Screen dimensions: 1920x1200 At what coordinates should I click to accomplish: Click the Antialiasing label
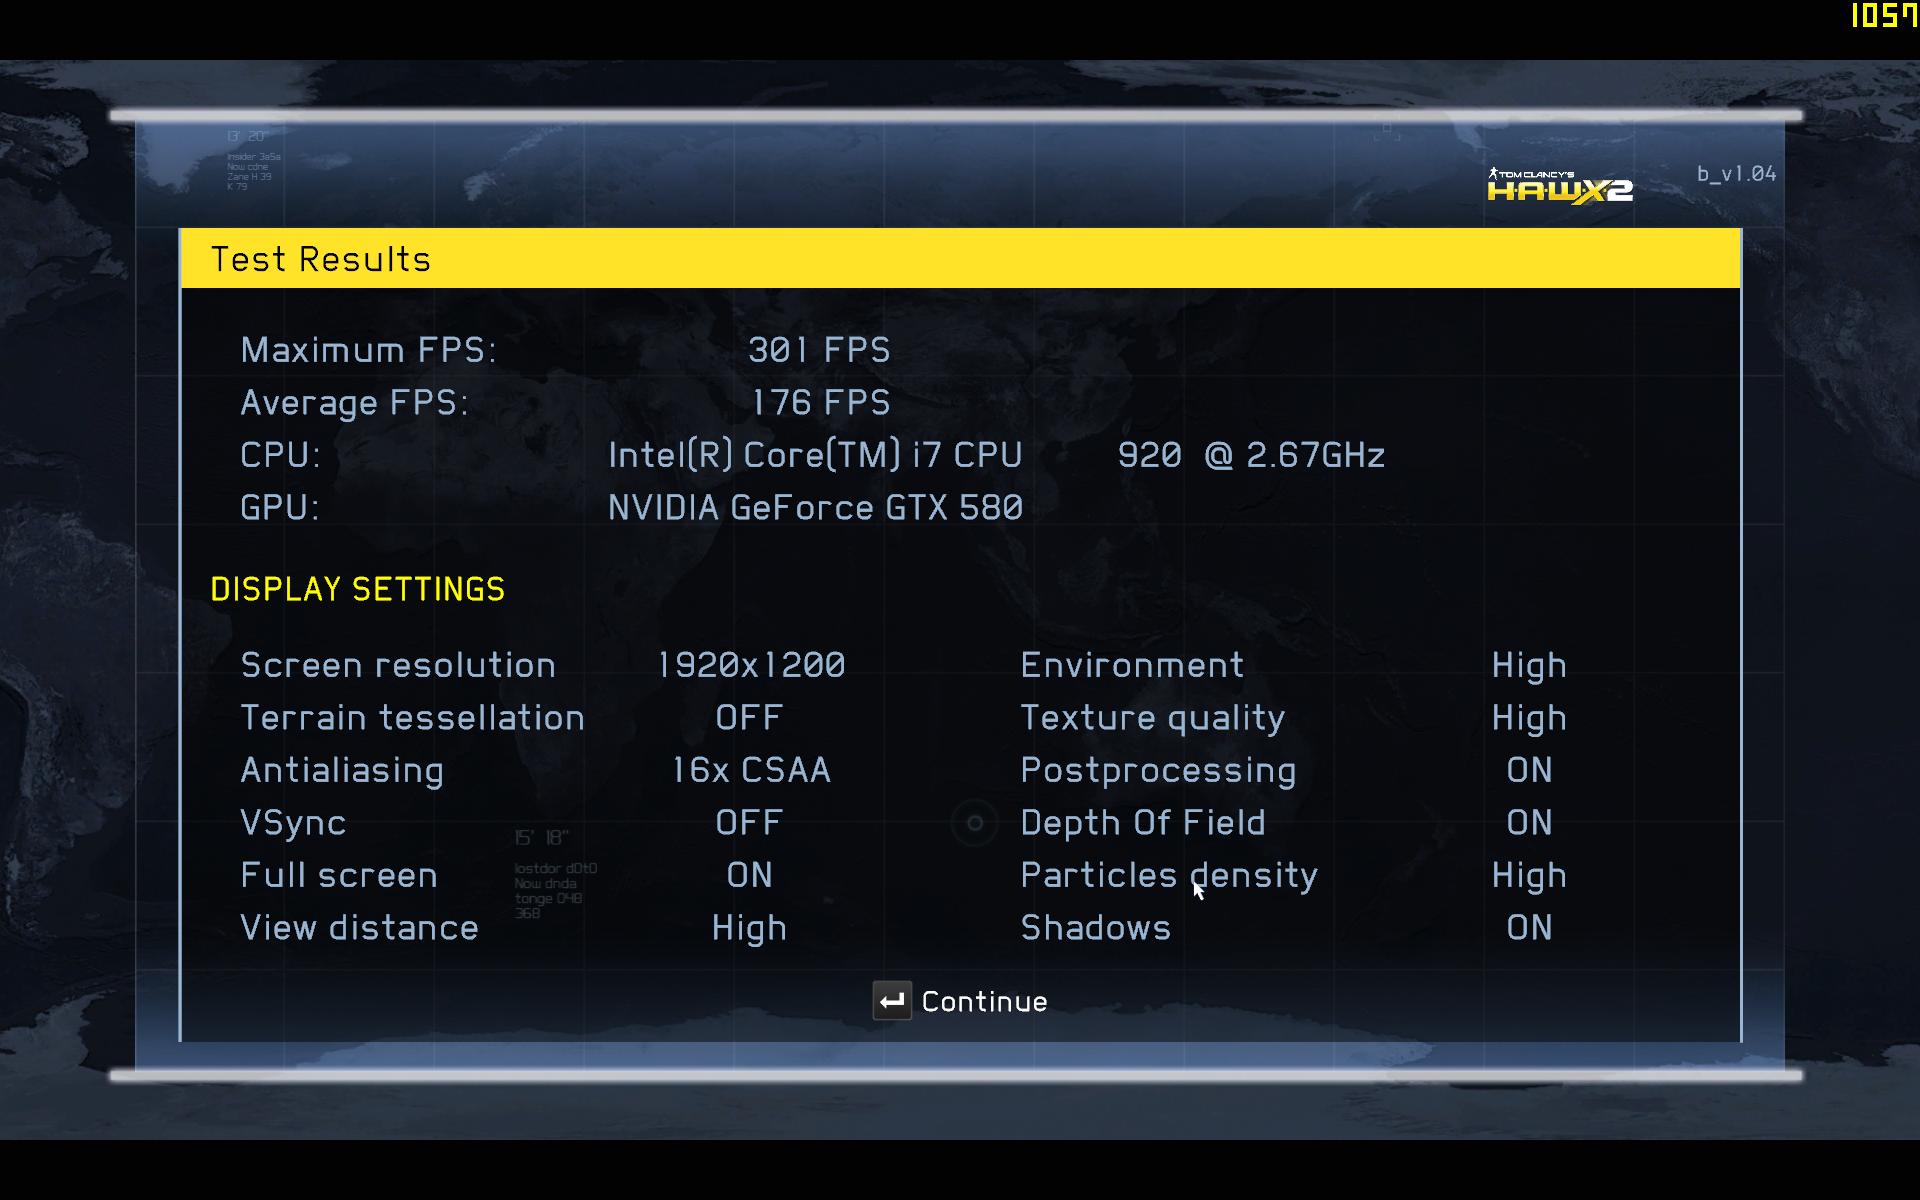342,771
